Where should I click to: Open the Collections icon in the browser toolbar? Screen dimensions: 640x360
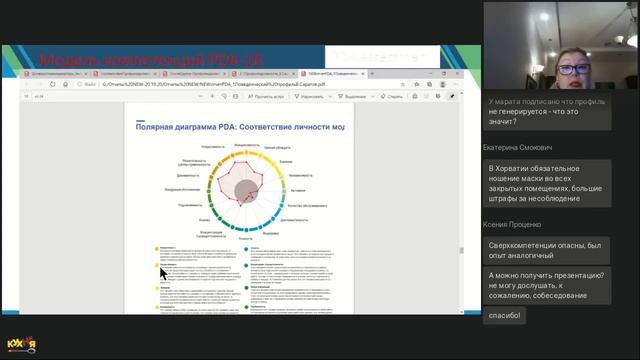429,84
